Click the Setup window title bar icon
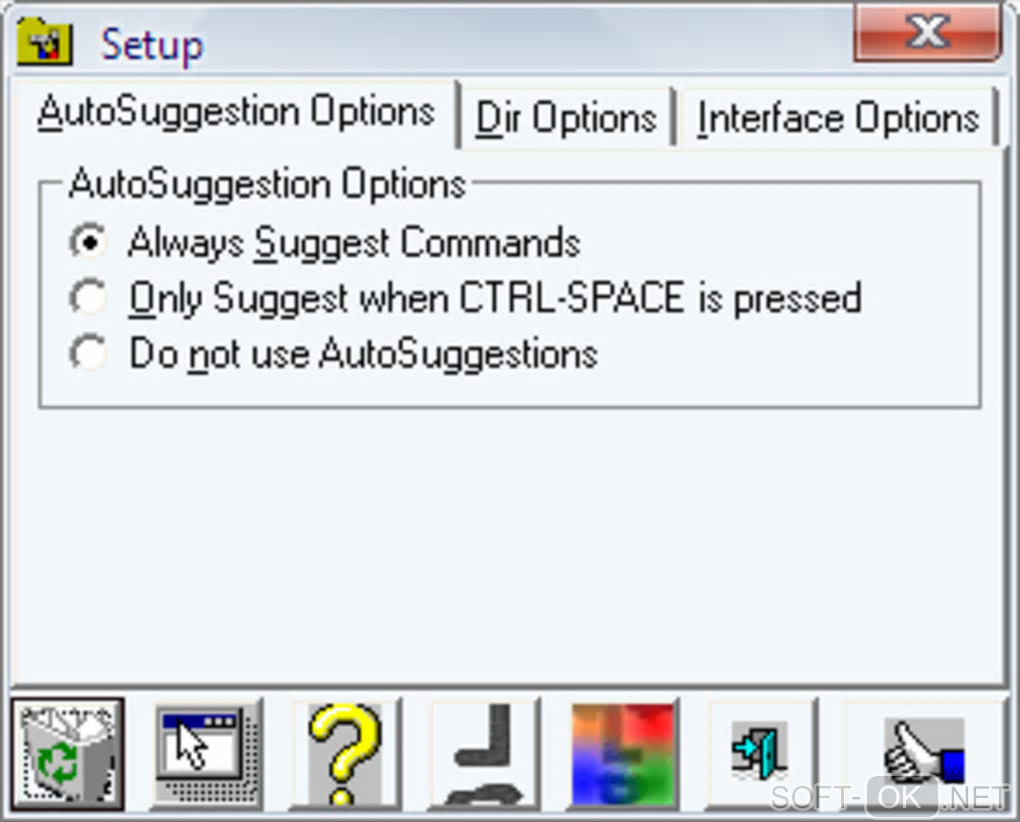 tap(45, 43)
